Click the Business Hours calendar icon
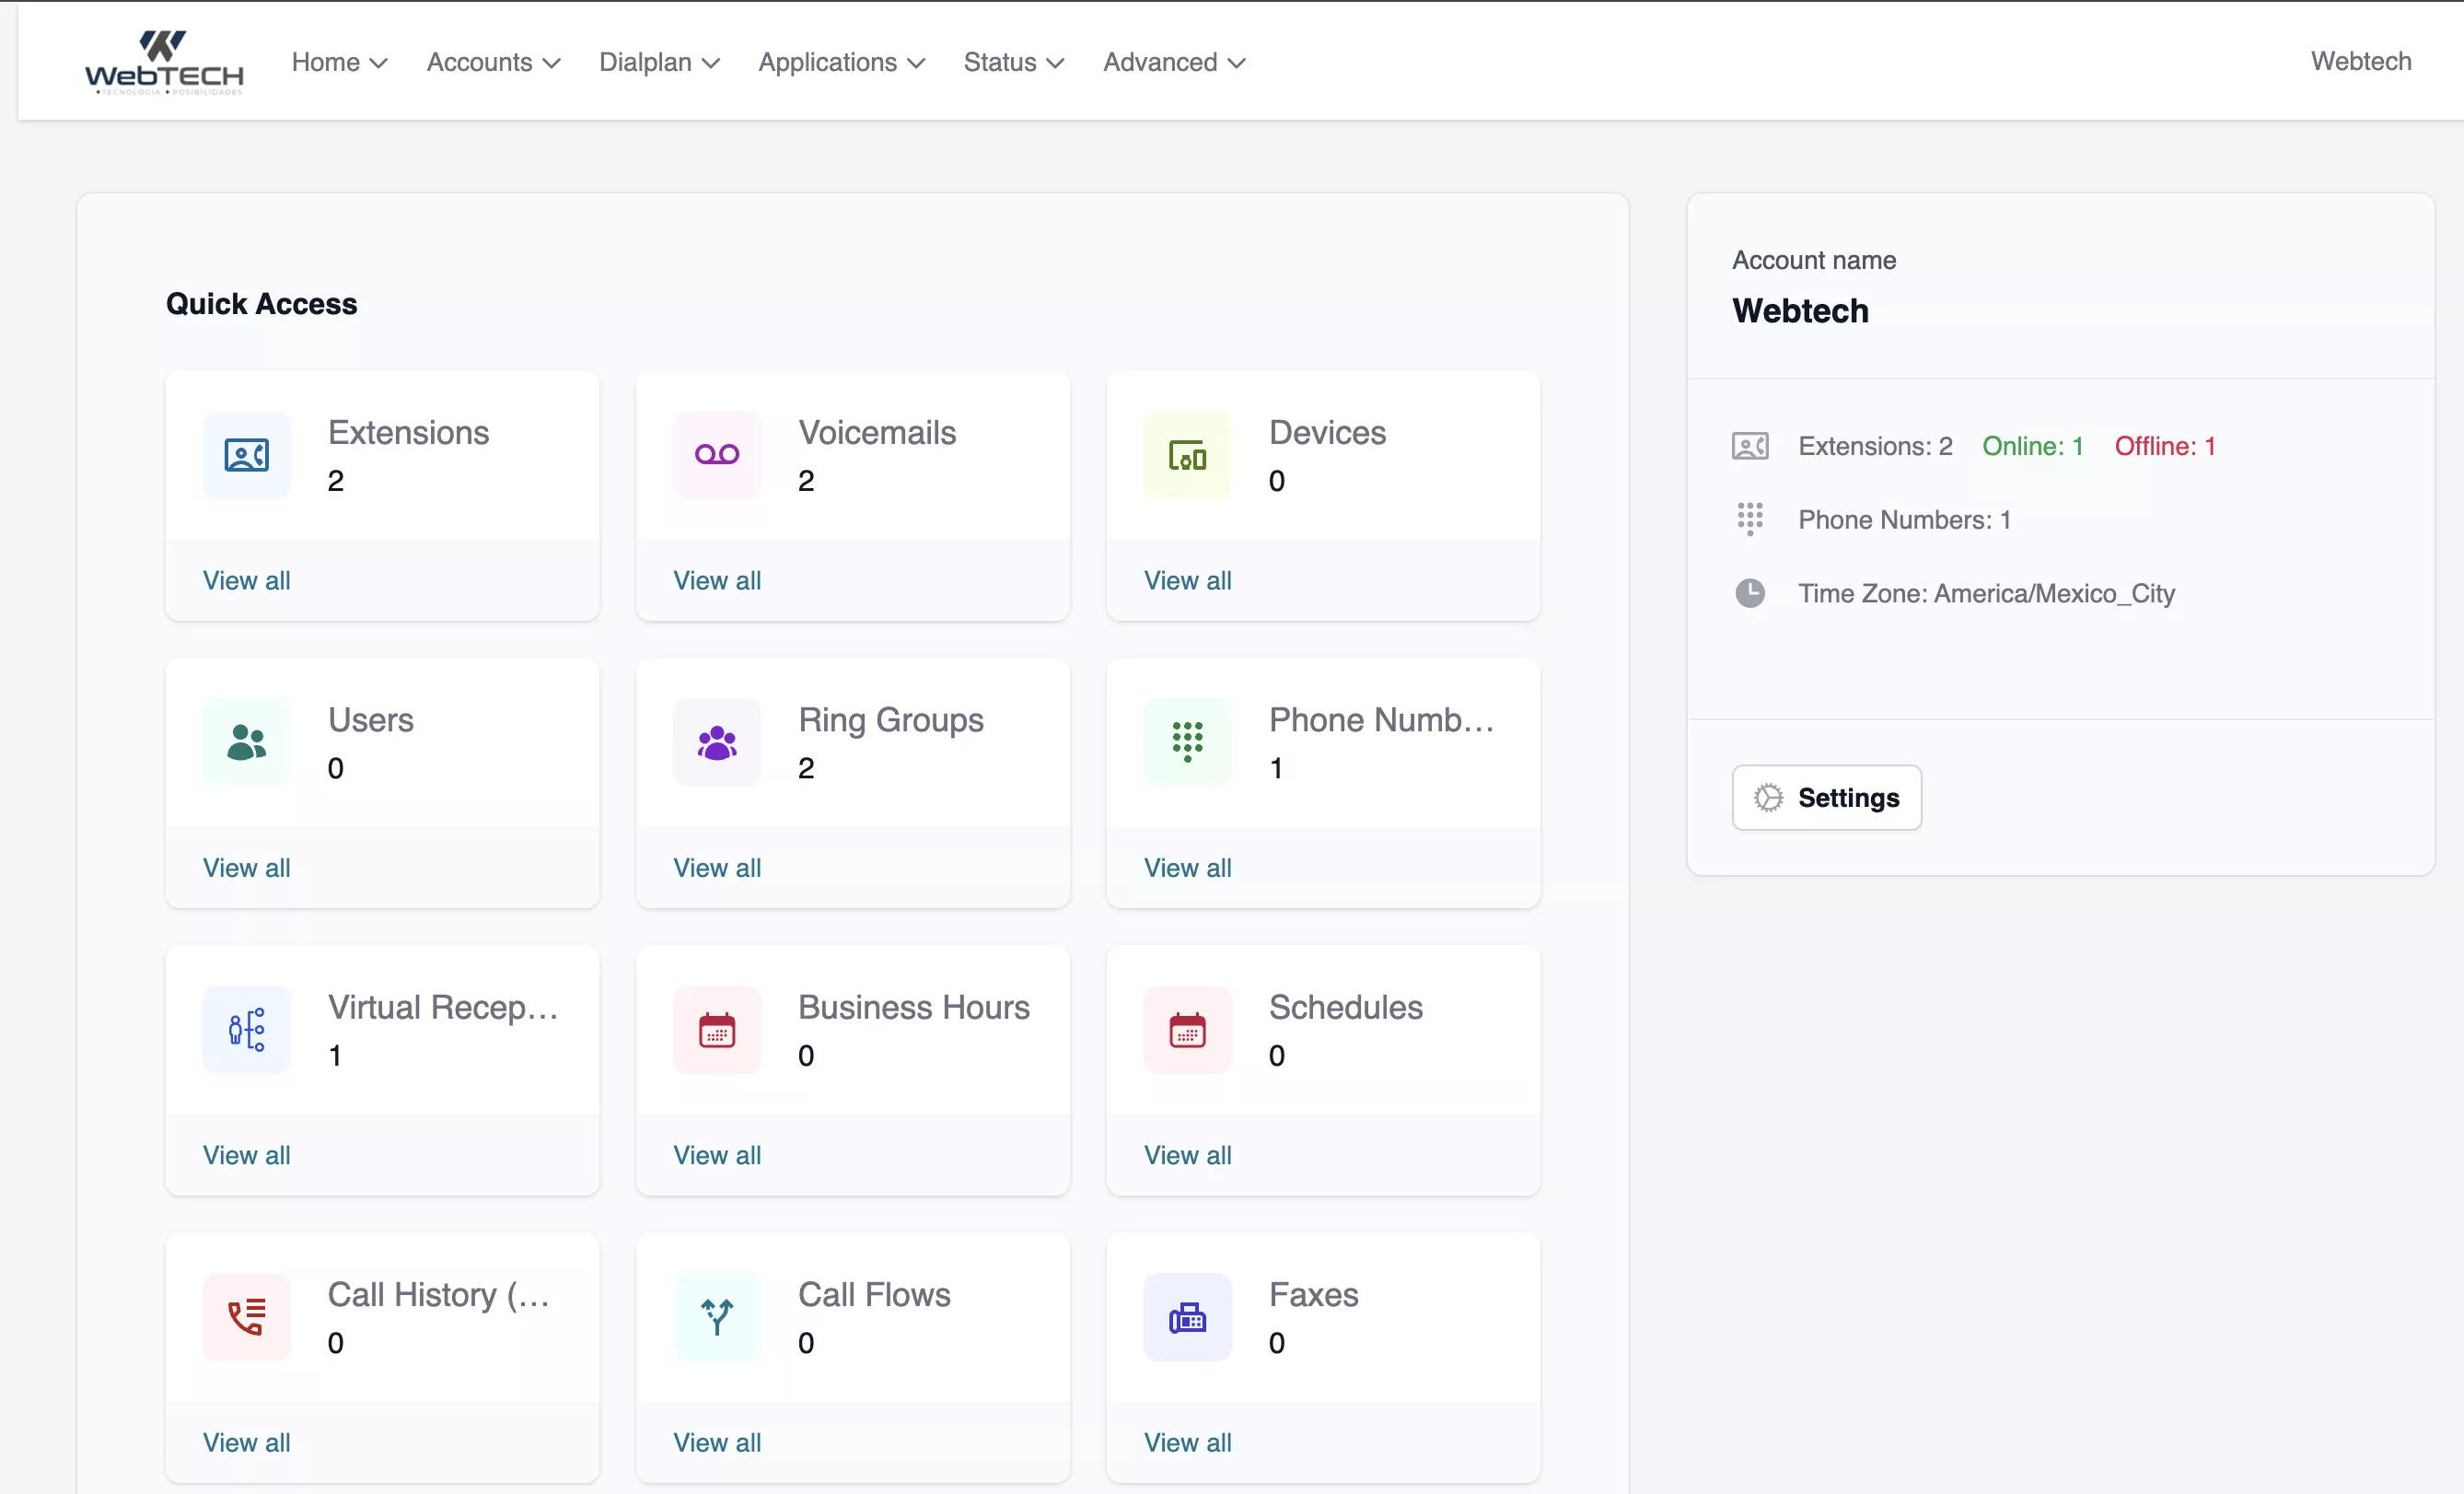The width and height of the screenshot is (2464, 1494). coord(716,1029)
